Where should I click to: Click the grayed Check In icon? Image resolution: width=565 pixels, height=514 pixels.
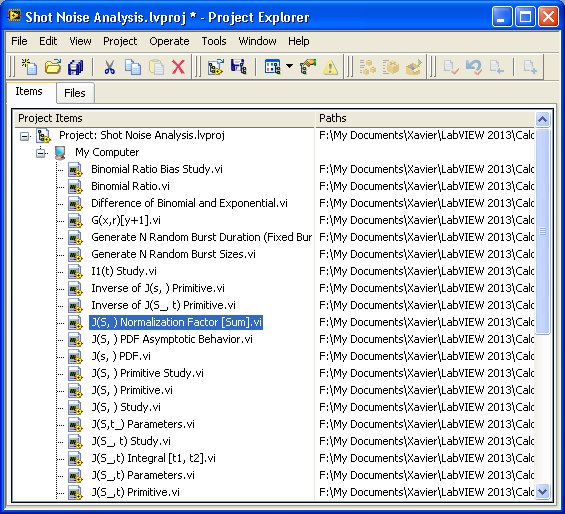pos(497,67)
